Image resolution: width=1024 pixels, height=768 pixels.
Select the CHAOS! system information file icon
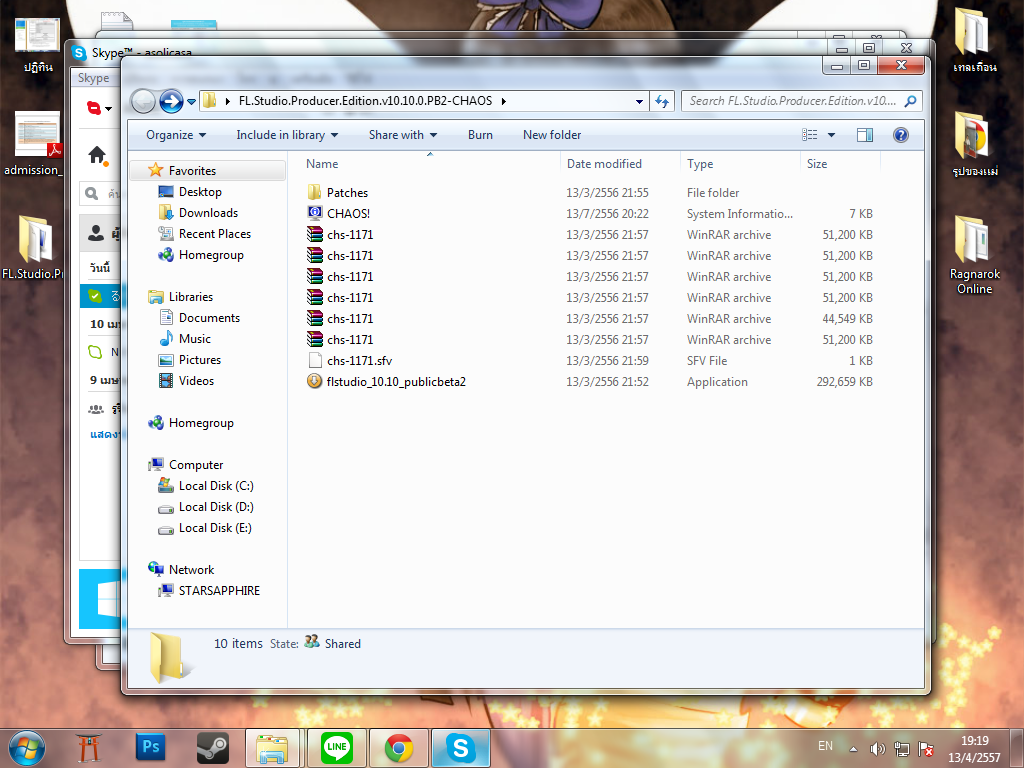pos(314,214)
